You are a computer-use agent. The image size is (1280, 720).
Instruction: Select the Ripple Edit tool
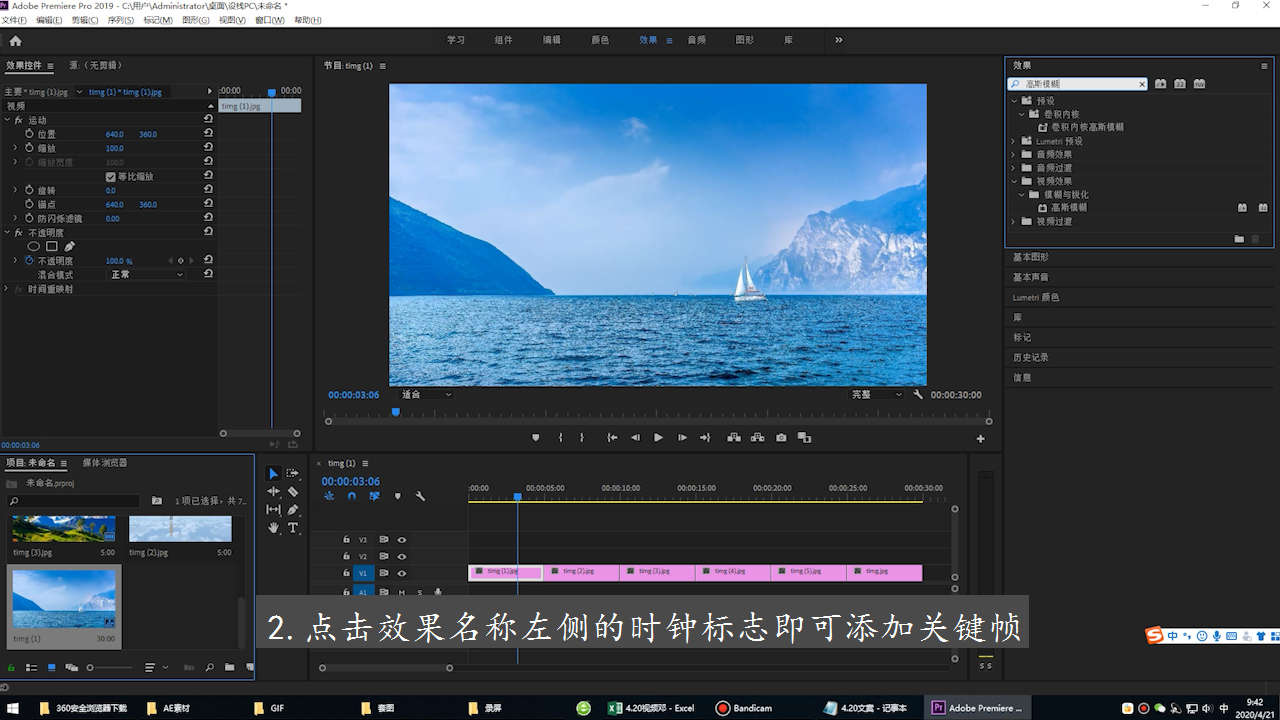(x=273, y=491)
